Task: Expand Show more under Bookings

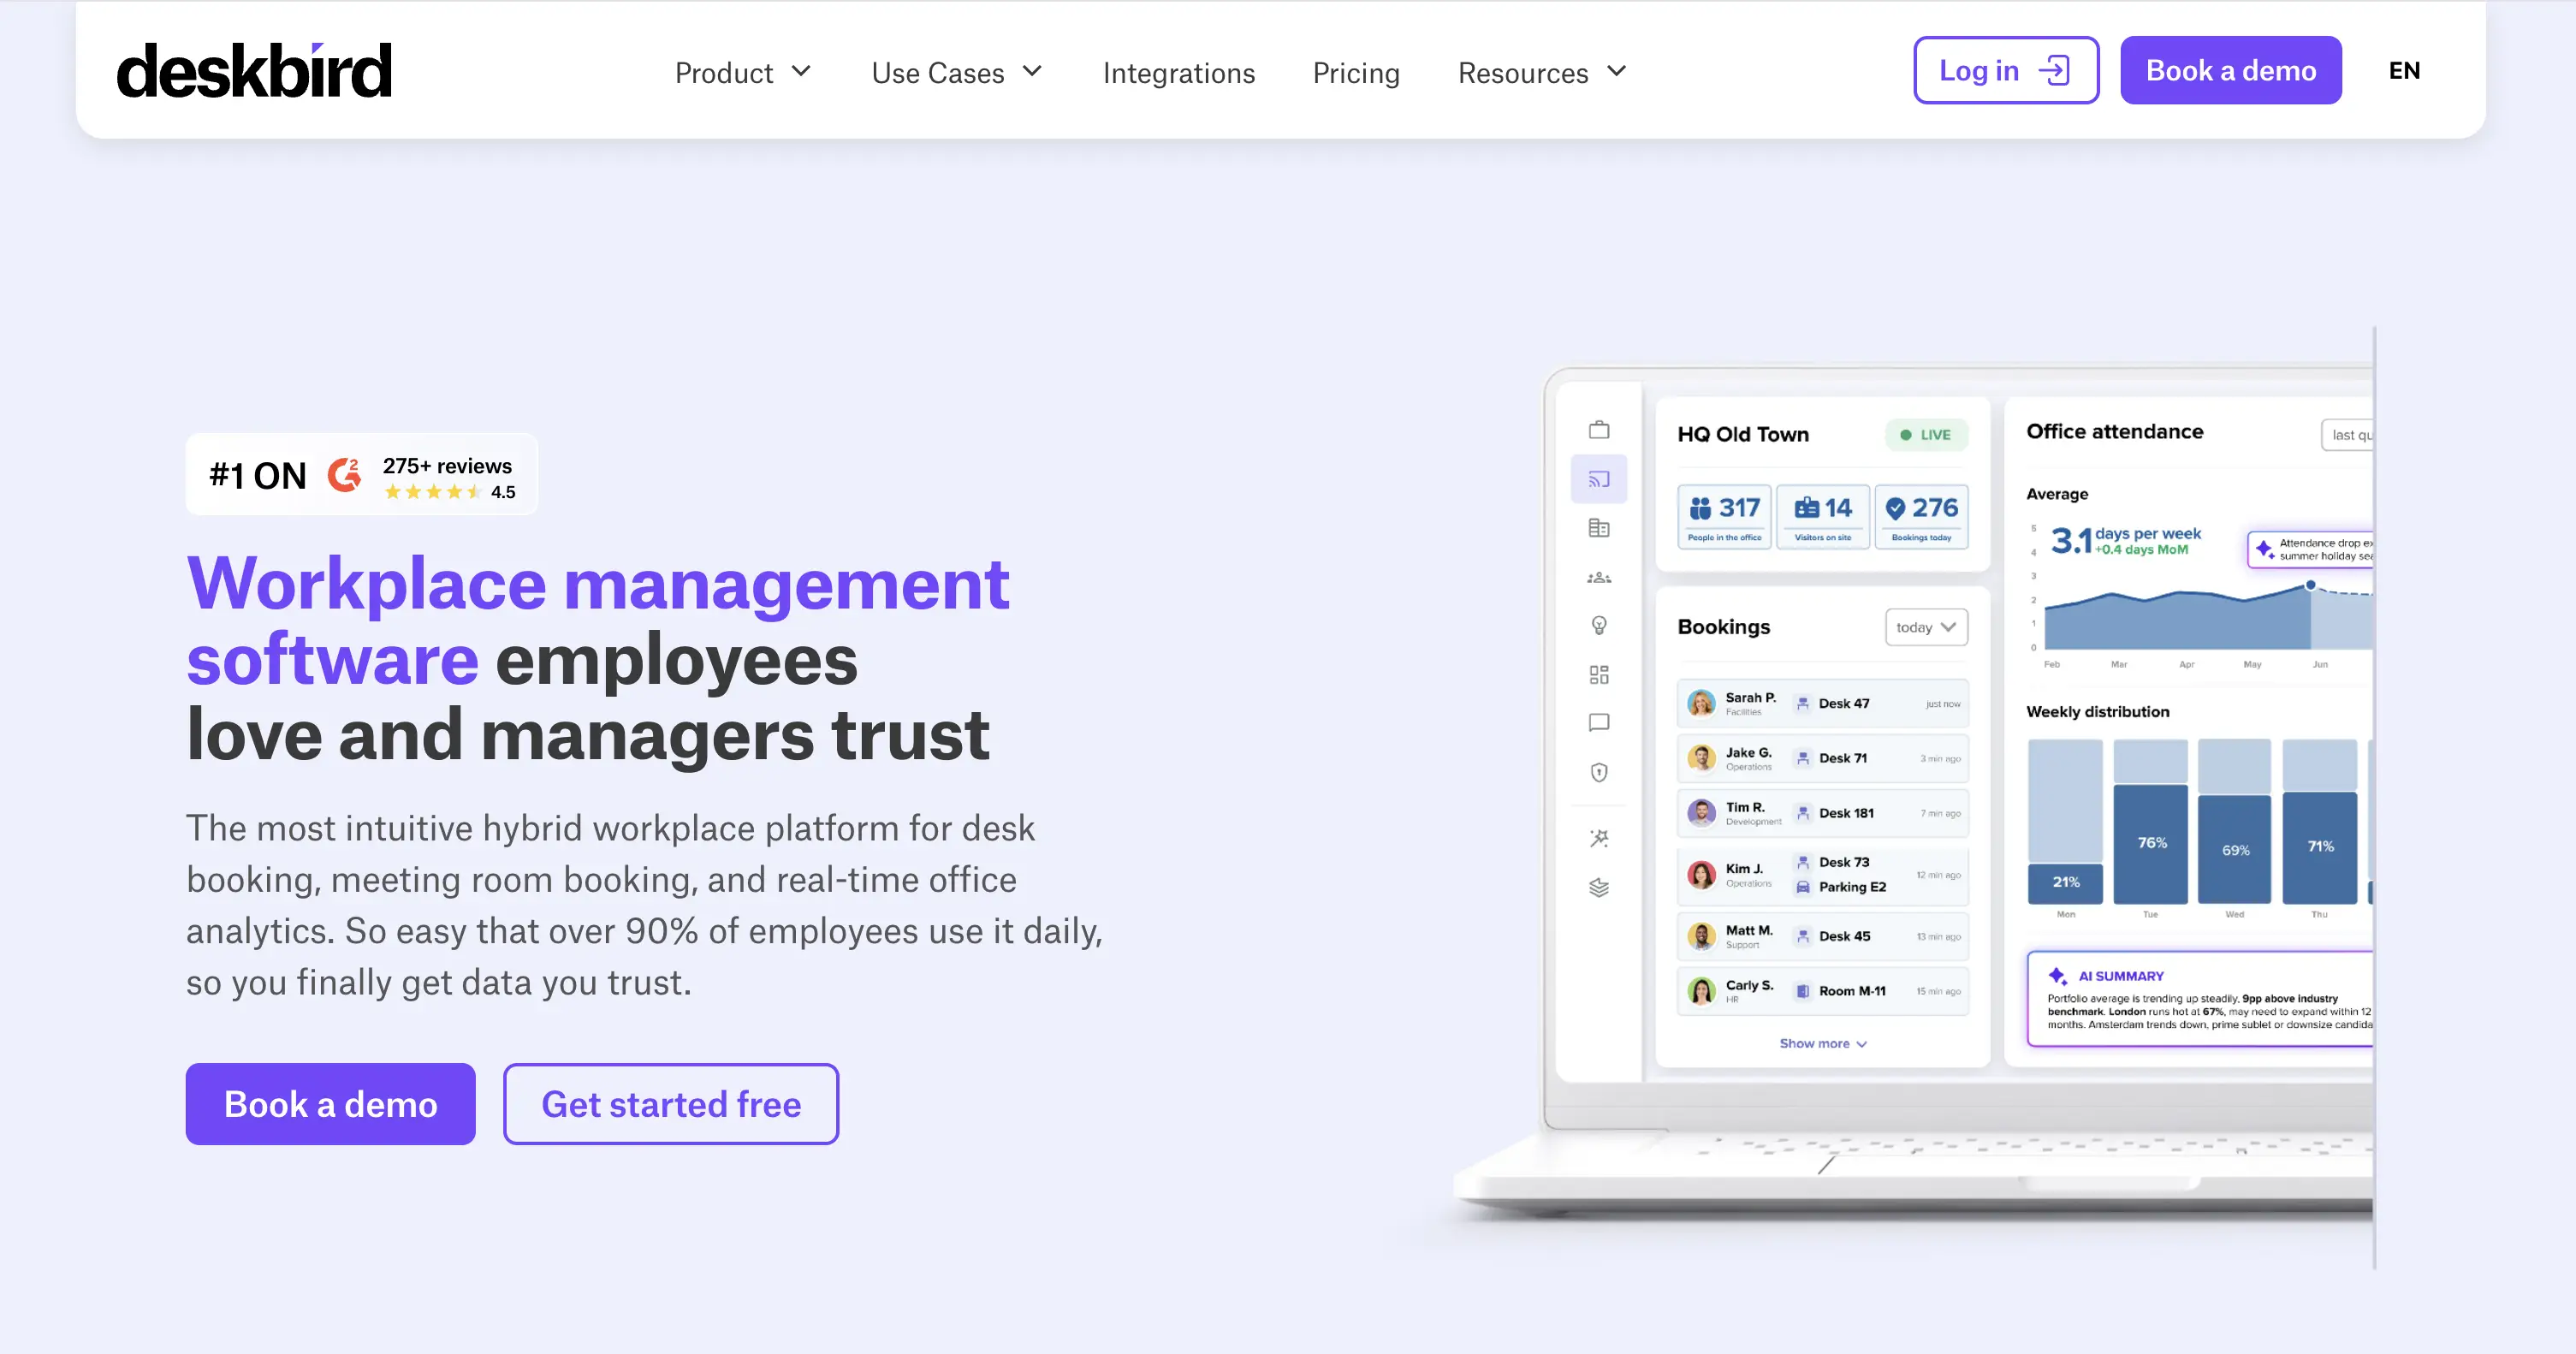Action: (1822, 1043)
